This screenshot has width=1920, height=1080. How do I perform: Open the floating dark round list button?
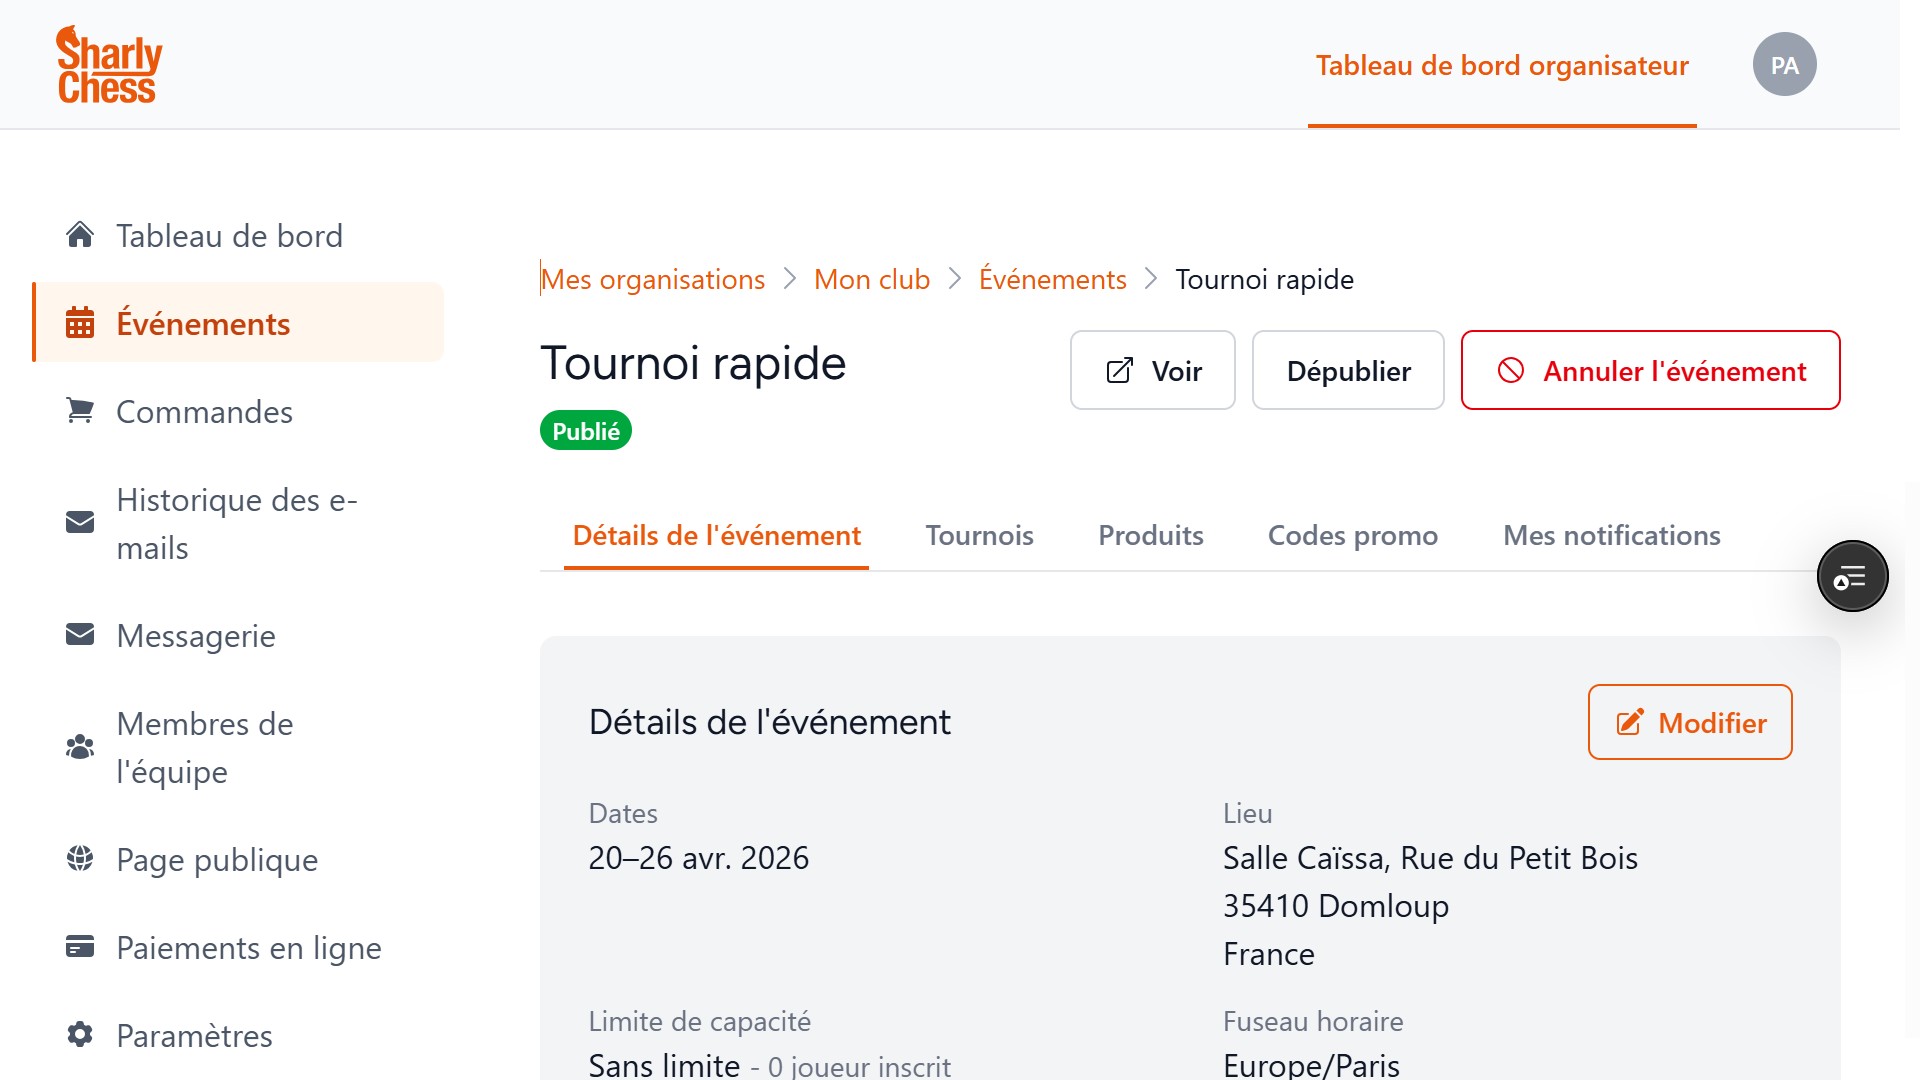click(x=1852, y=577)
